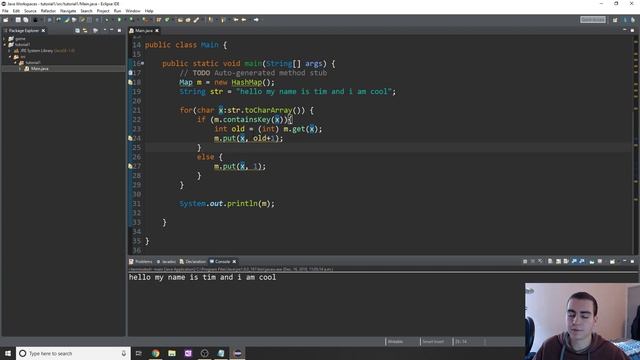
Task: Collapse the src folder node
Action: (10, 57)
